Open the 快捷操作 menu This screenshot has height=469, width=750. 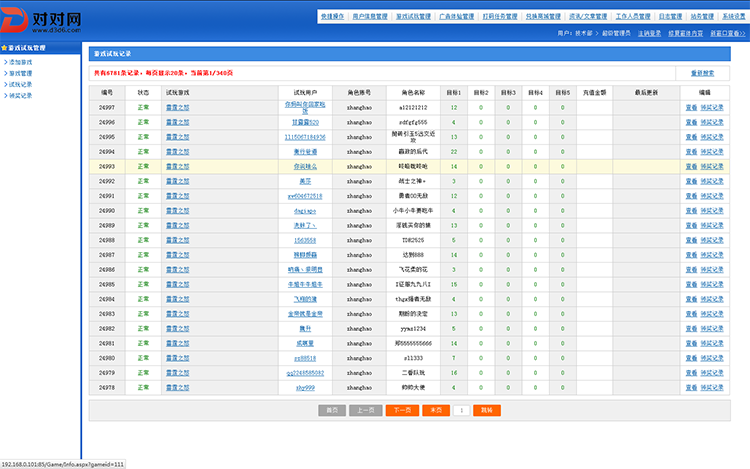pyautogui.click(x=332, y=16)
